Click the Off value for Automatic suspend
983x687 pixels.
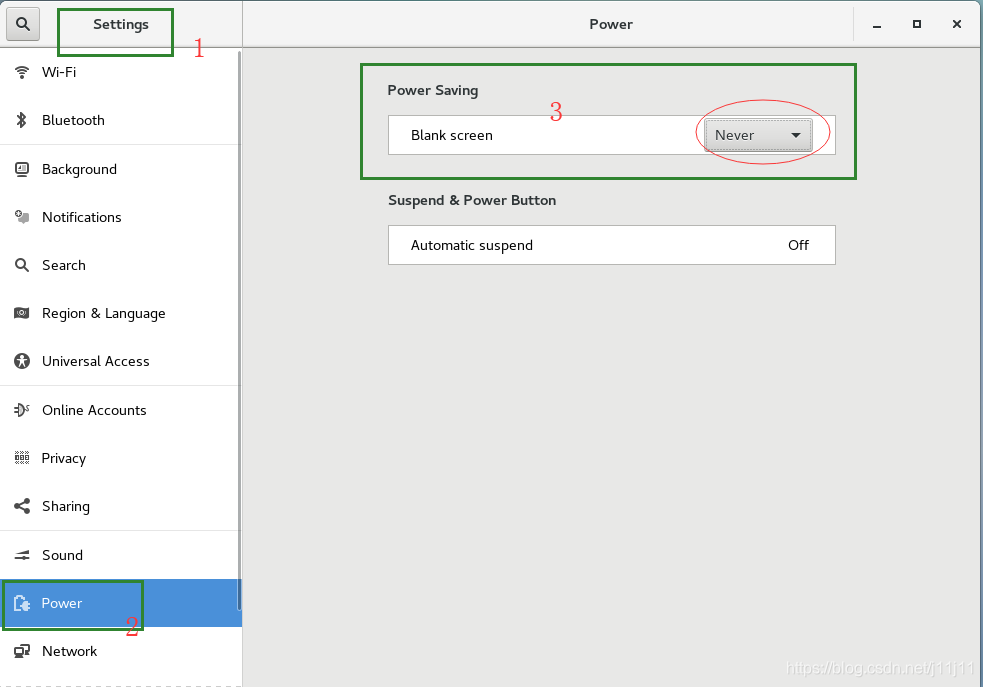click(798, 245)
